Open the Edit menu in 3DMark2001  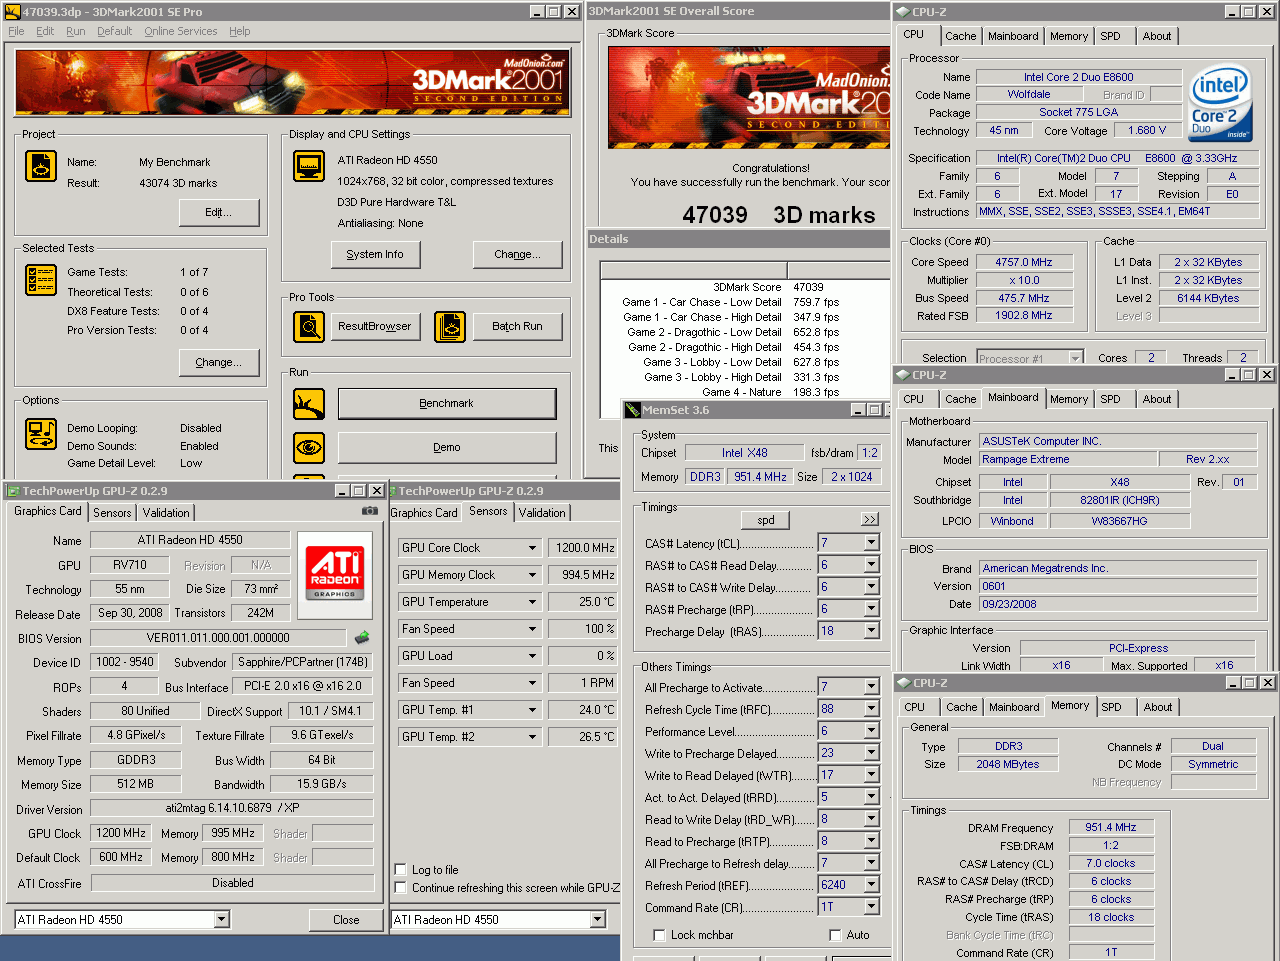pyautogui.click(x=45, y=31)
